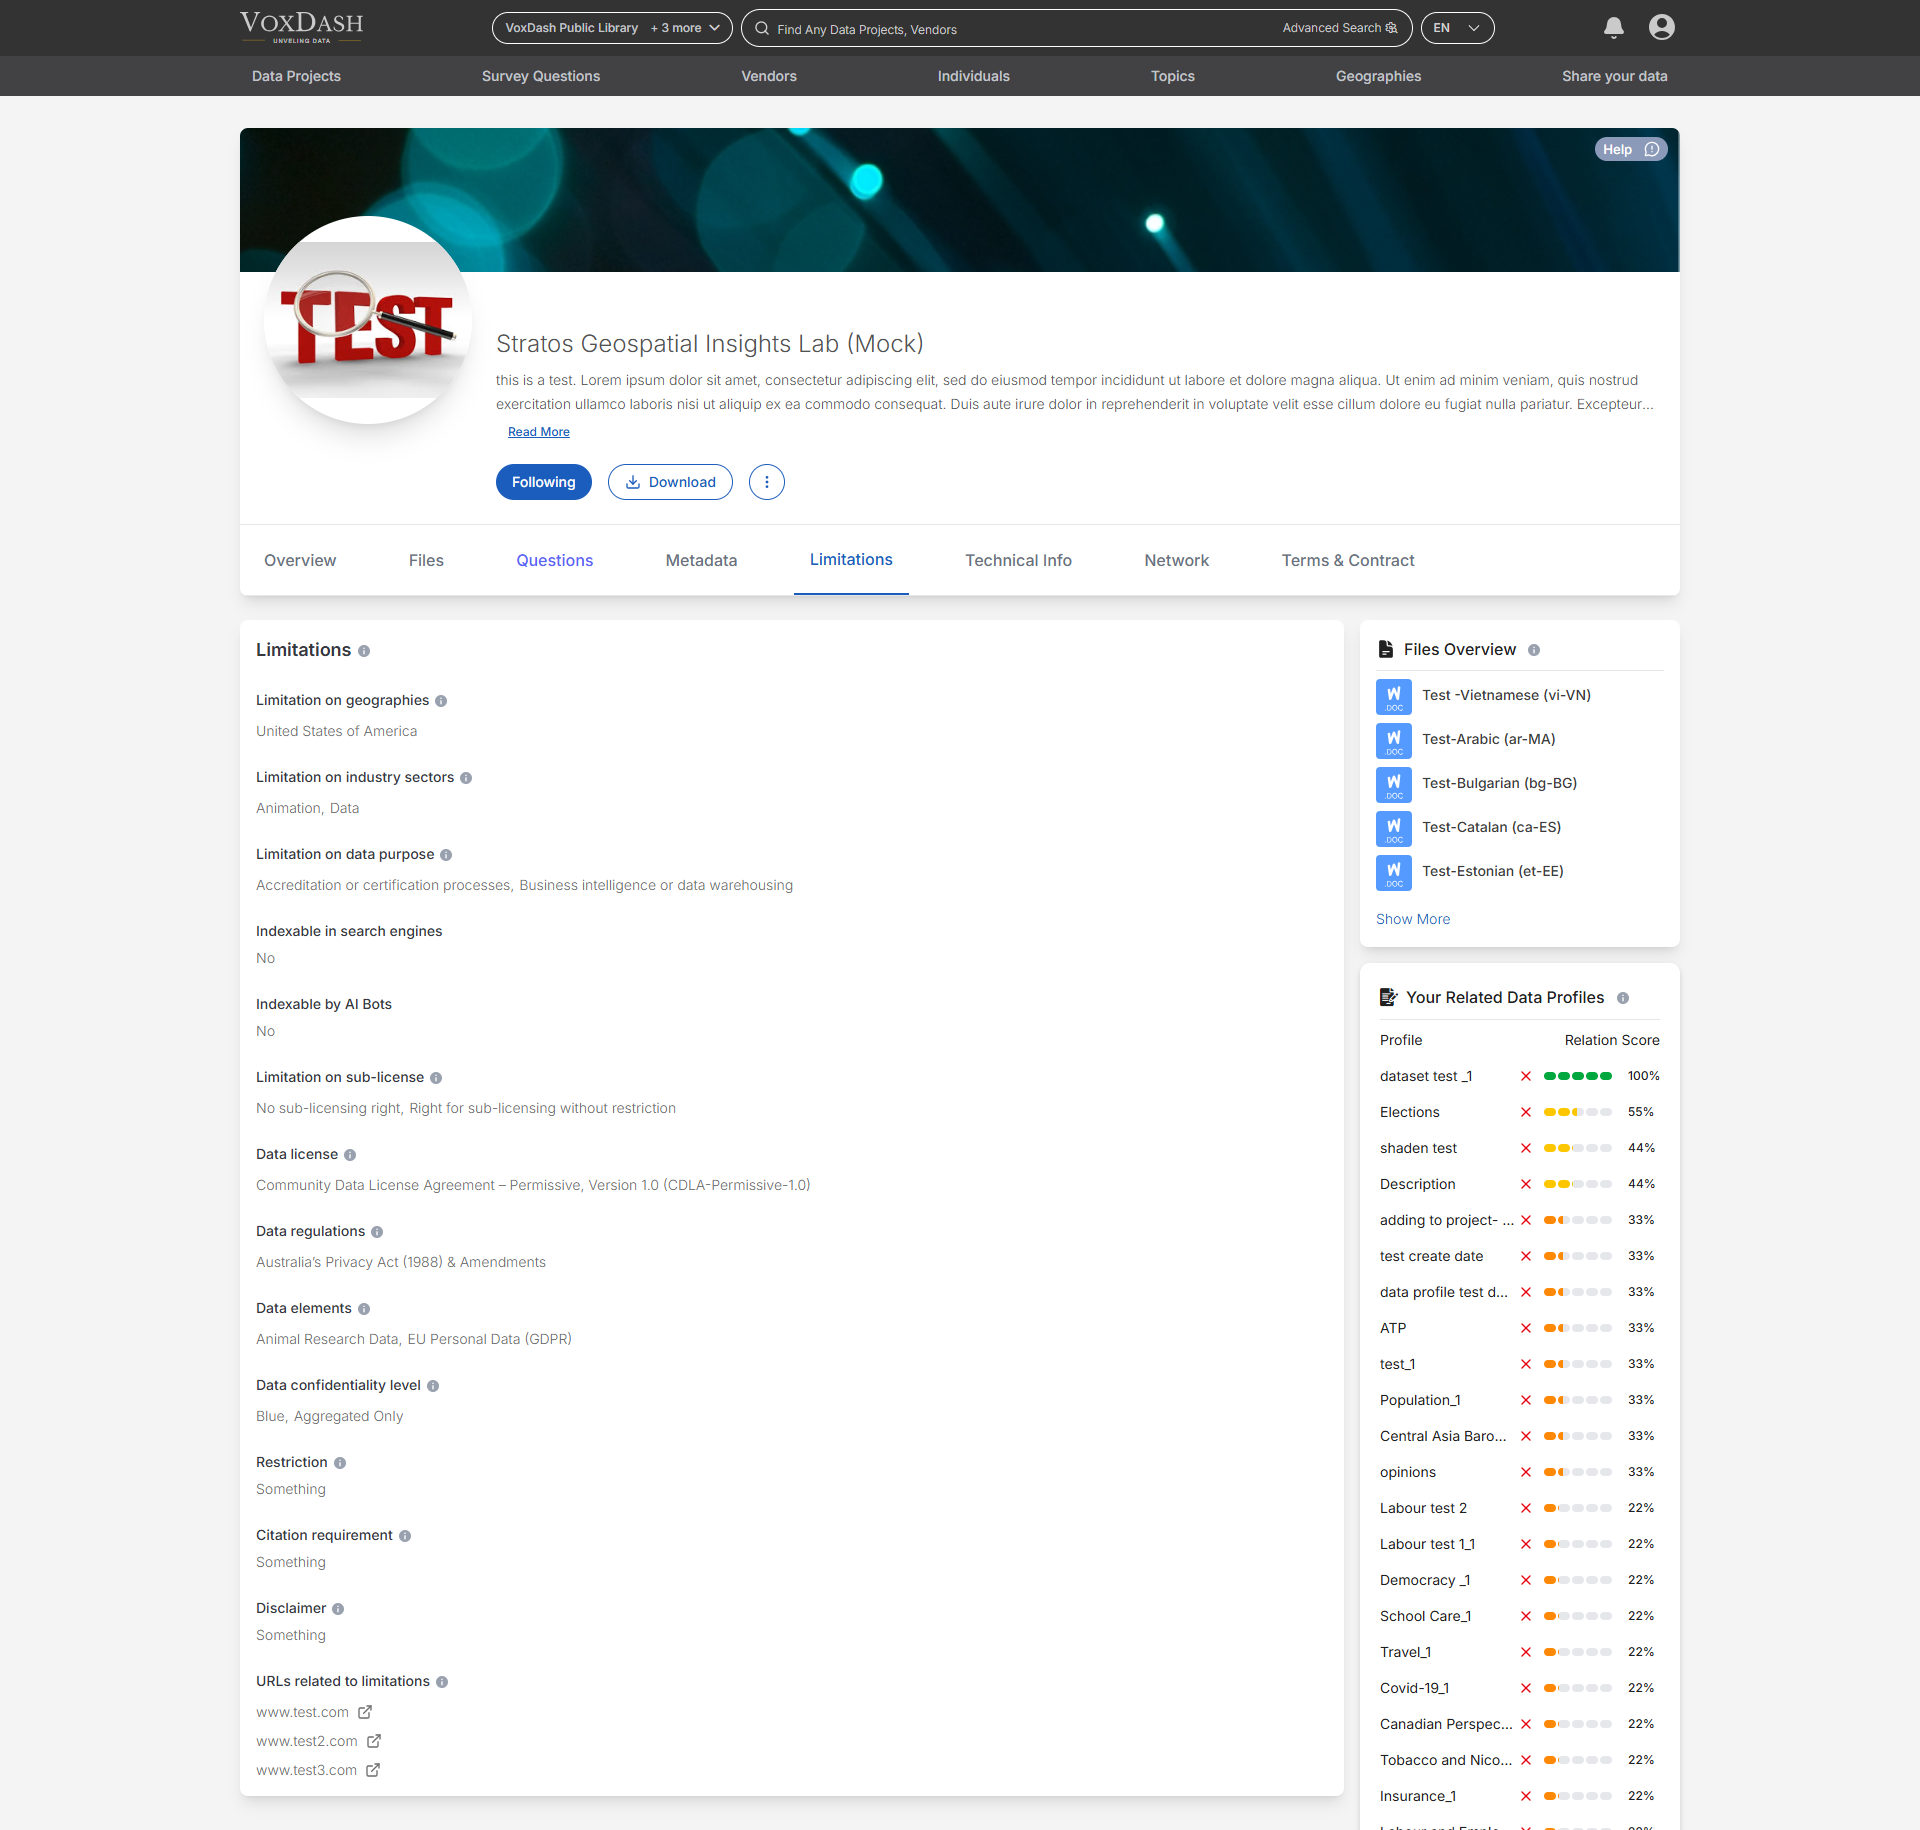Open the Geographies menu item
Image resolution: width=1920 pixels, height=1830 pixels.
coord(1378,76)
